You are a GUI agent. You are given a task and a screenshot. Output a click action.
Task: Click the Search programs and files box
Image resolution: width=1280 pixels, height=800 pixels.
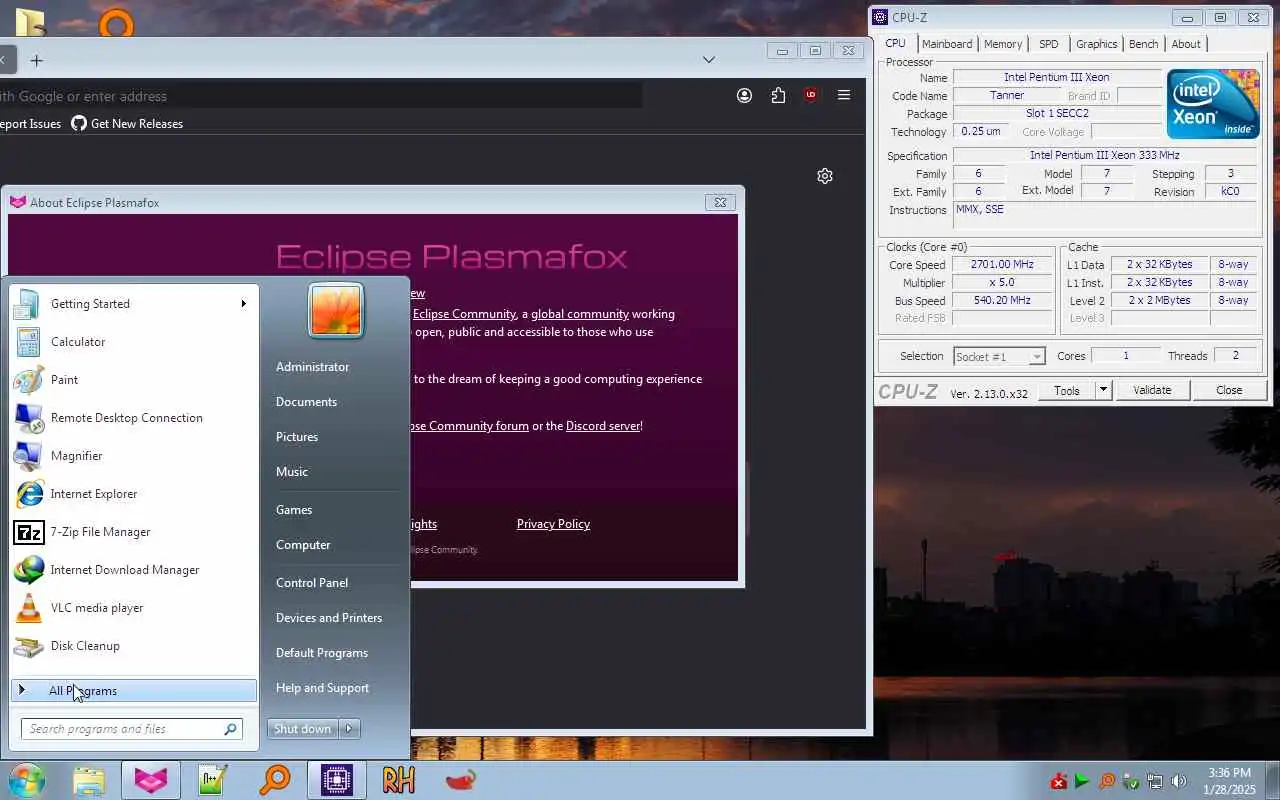131,729
